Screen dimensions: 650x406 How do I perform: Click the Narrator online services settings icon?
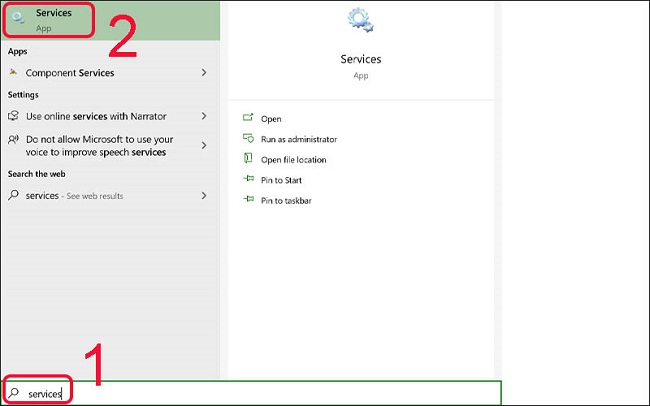point(13,116)
